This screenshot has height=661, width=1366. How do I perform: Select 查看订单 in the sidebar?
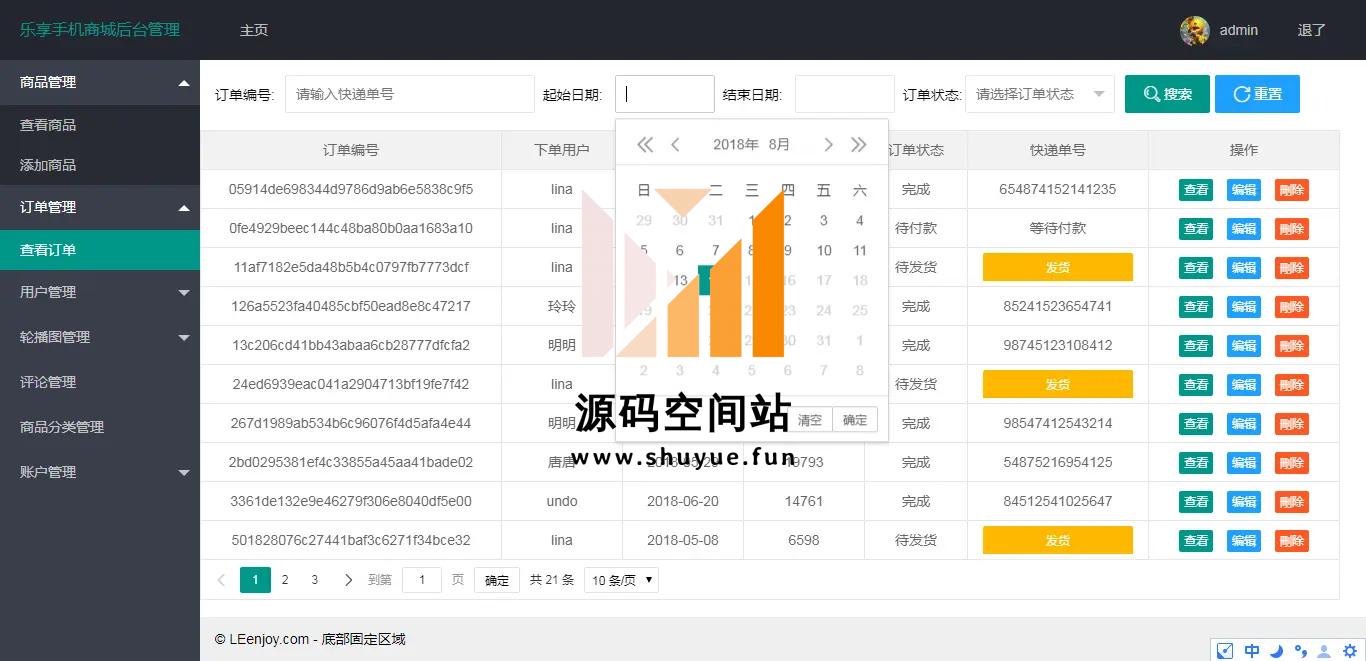coord(100,250)
